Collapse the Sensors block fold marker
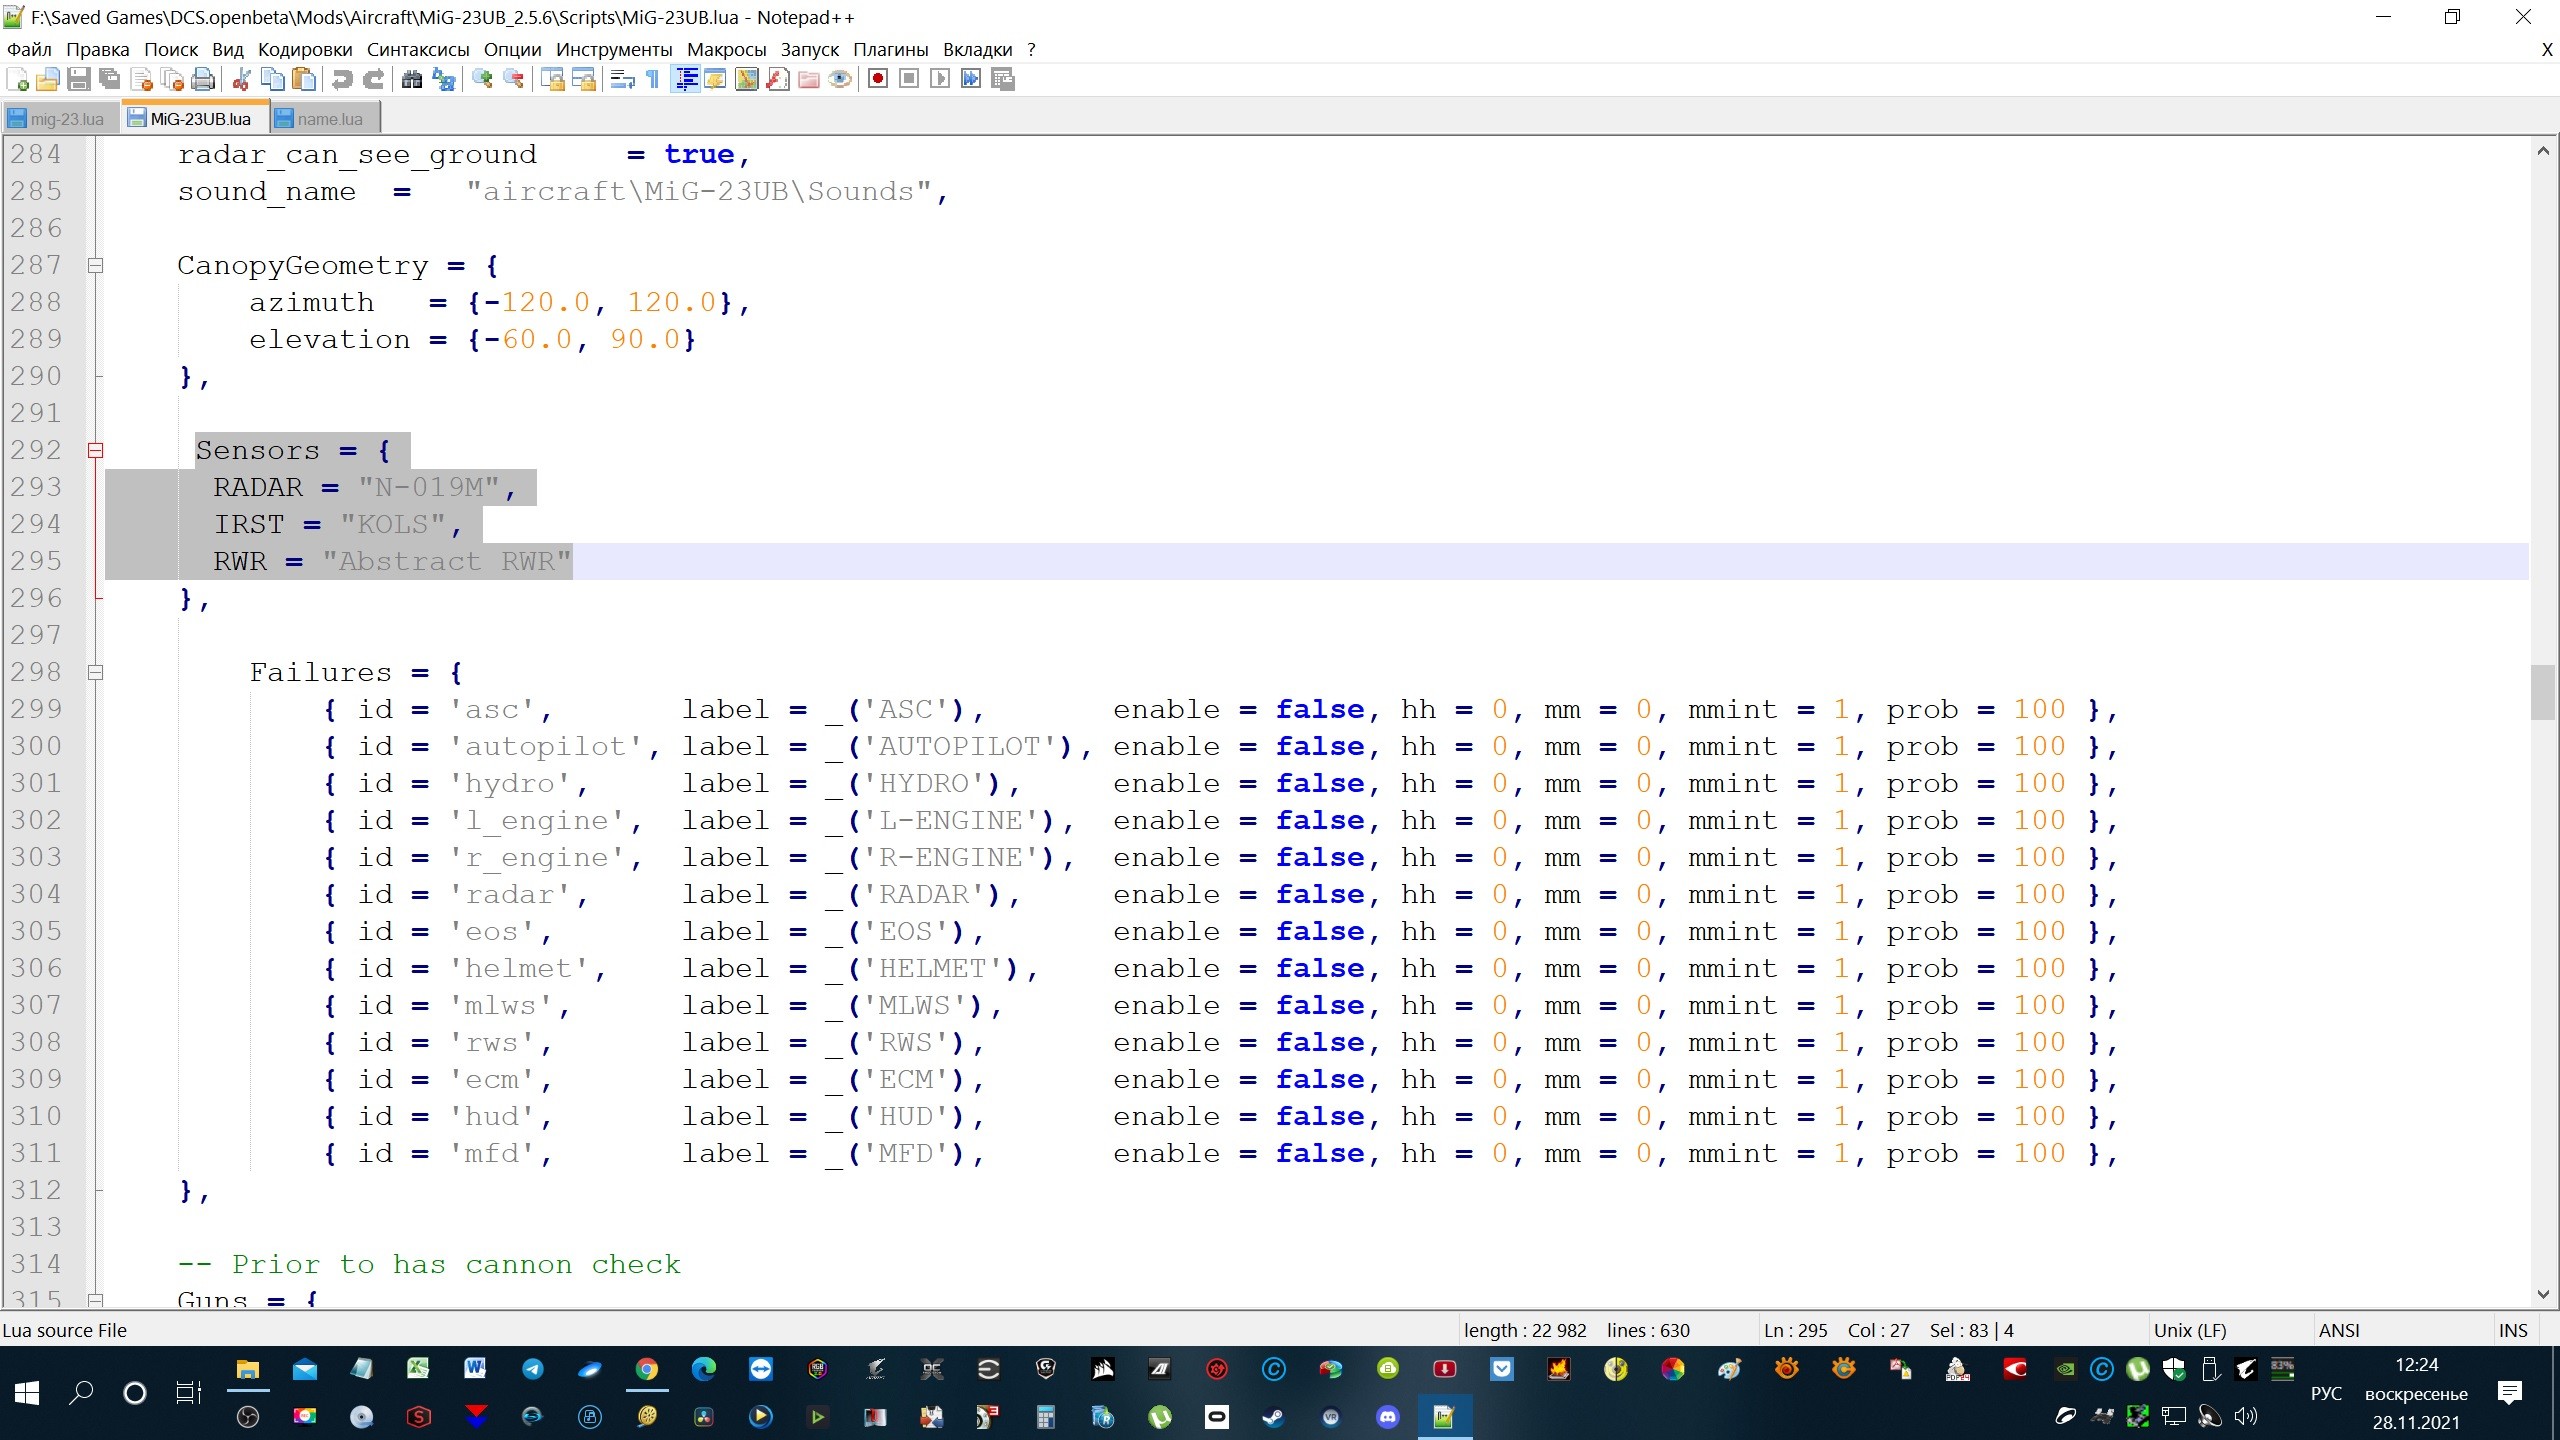The image size is (2560, 1440). click(95, 451)
